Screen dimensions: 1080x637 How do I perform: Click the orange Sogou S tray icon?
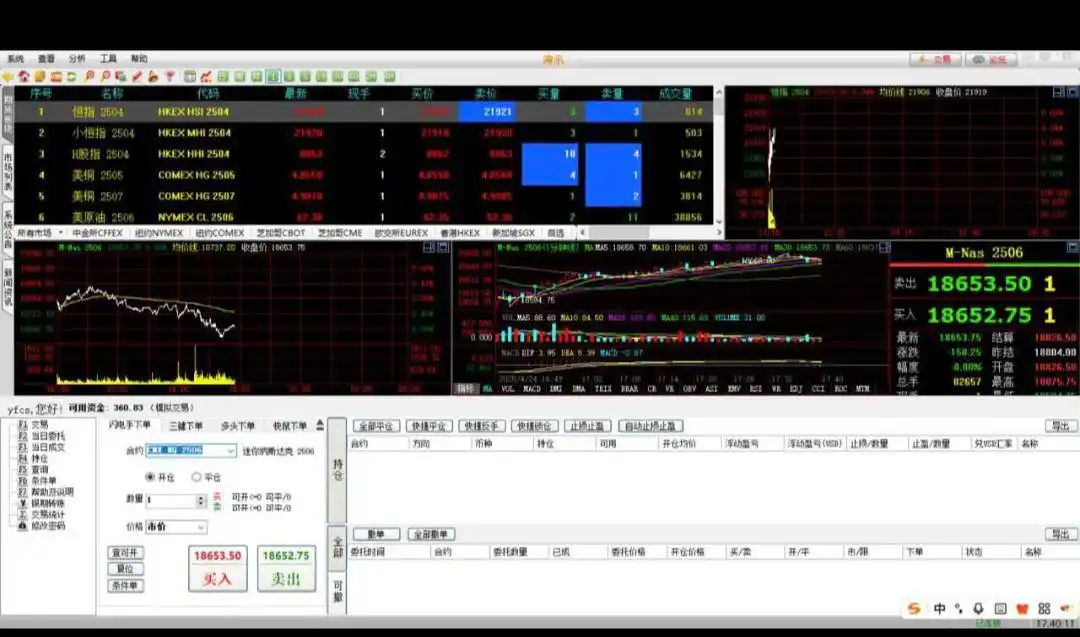[x=914, y=608]
